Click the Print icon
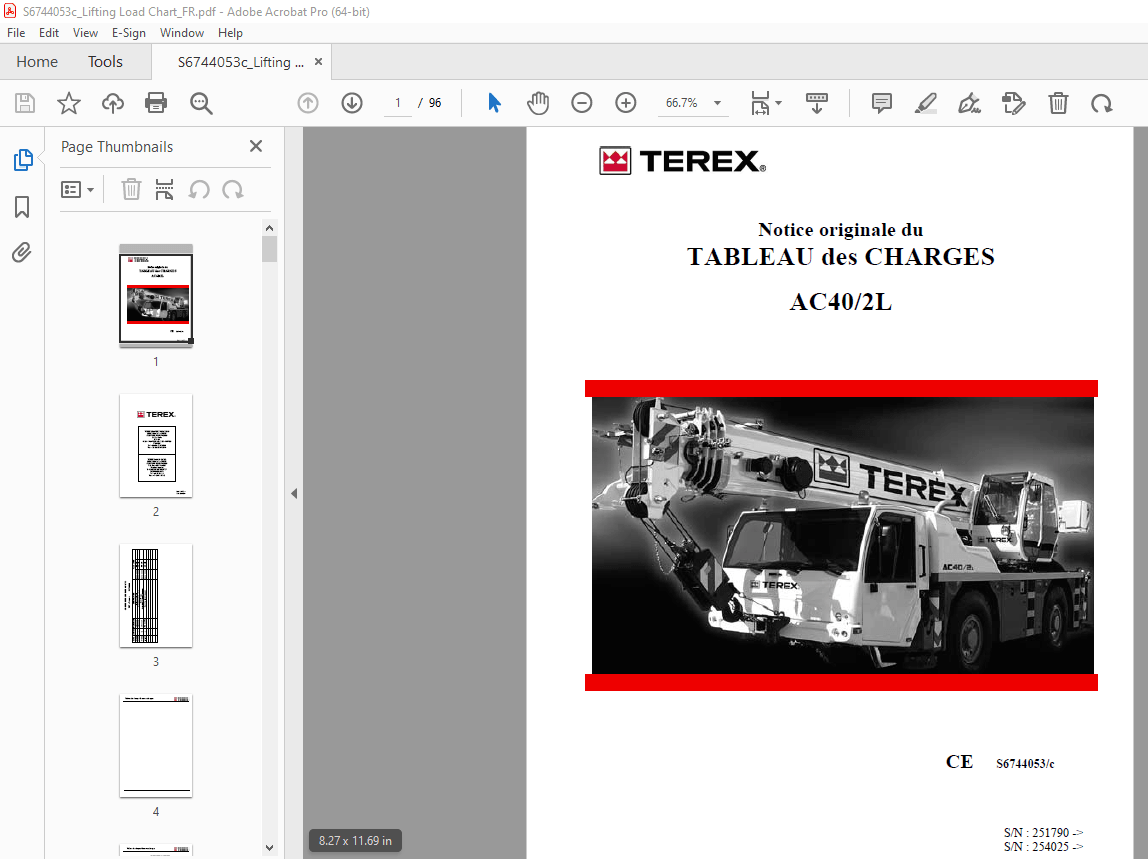1148x859 pixels. tap(156, 102)
